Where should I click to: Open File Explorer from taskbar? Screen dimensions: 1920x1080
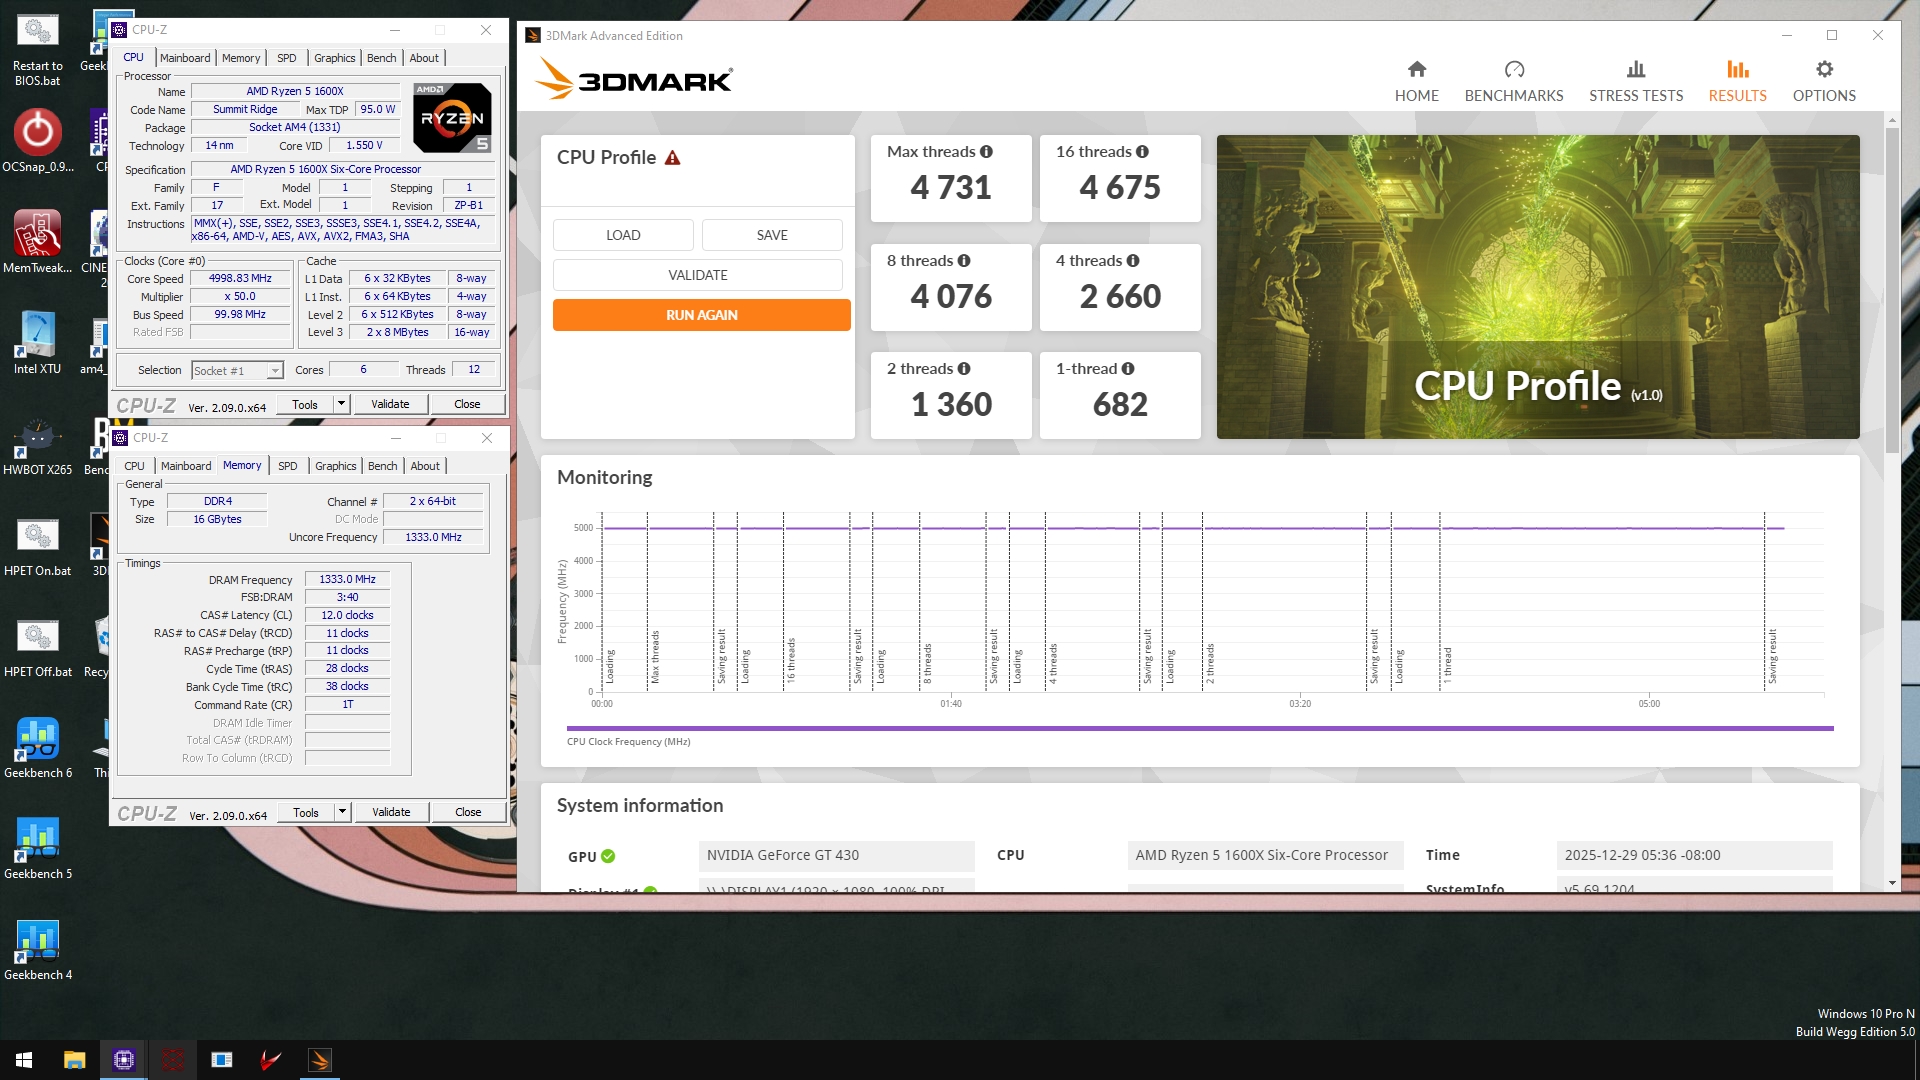click(74, 1060)
